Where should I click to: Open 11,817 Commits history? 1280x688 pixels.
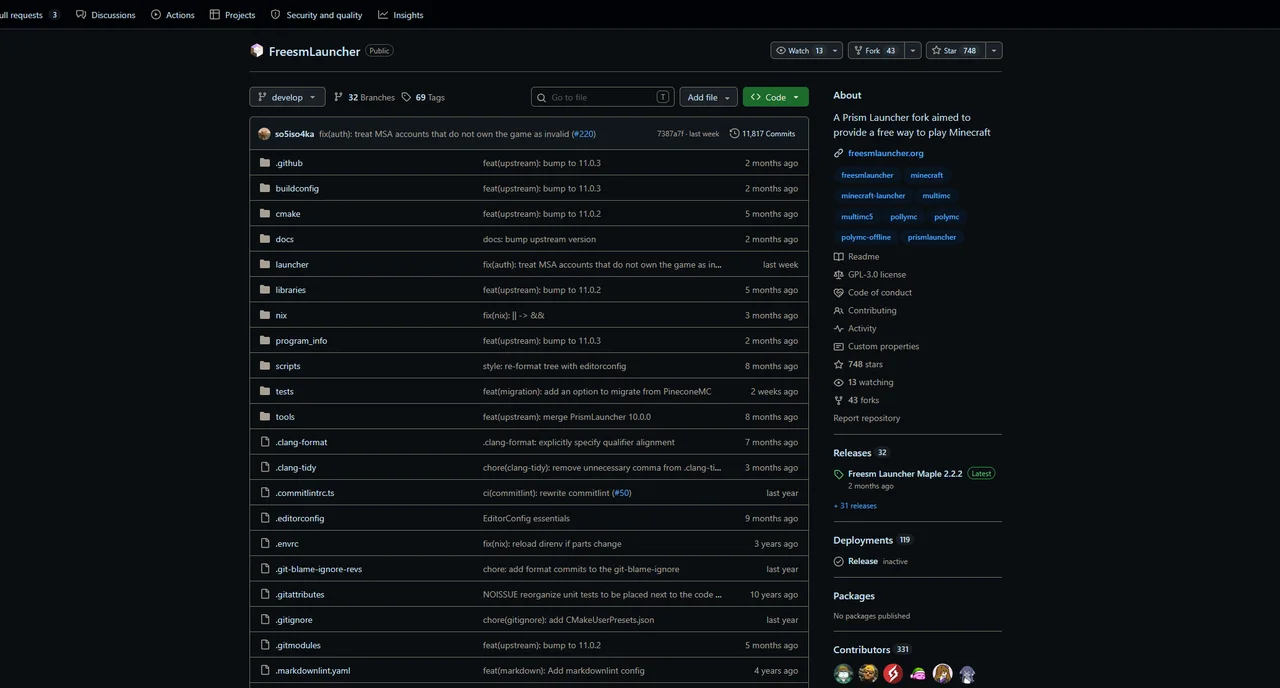pos(762,134)
